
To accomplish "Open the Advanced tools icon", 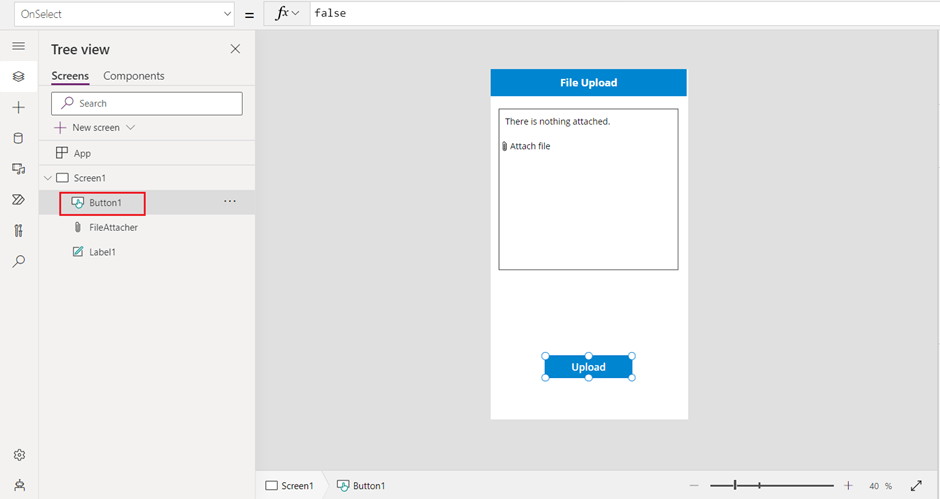I will pyautogui.click(x=18, y=231).
